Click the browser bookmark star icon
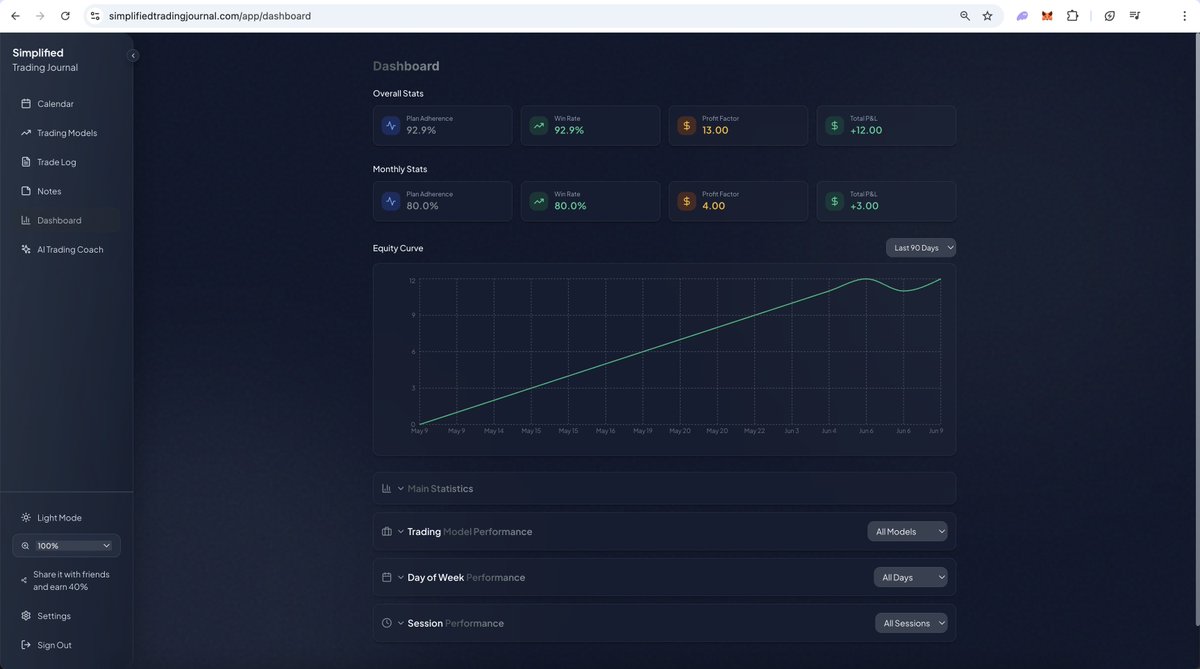The height and width of the screenshot is (669, 1200). tap(988, 16)
